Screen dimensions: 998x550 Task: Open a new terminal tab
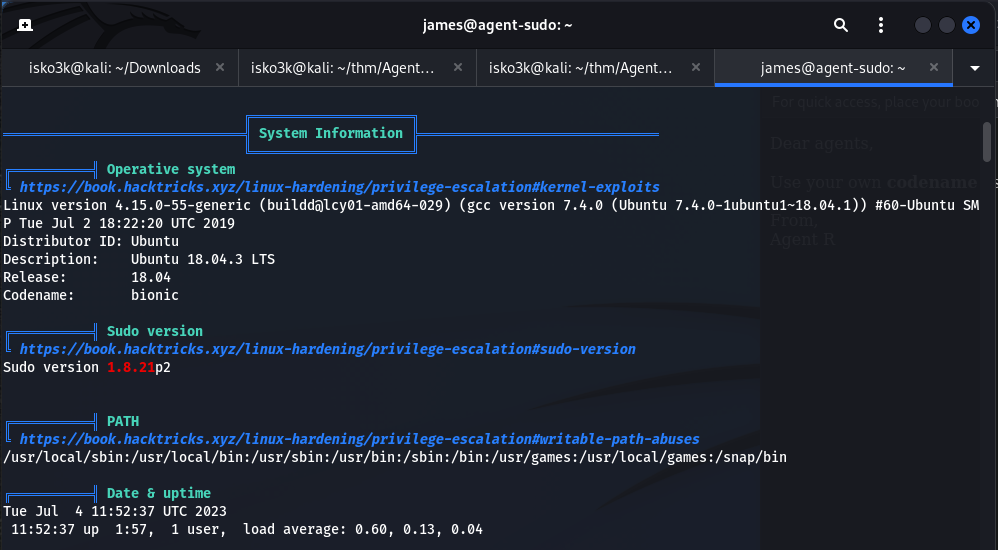[x=25, y=25]
